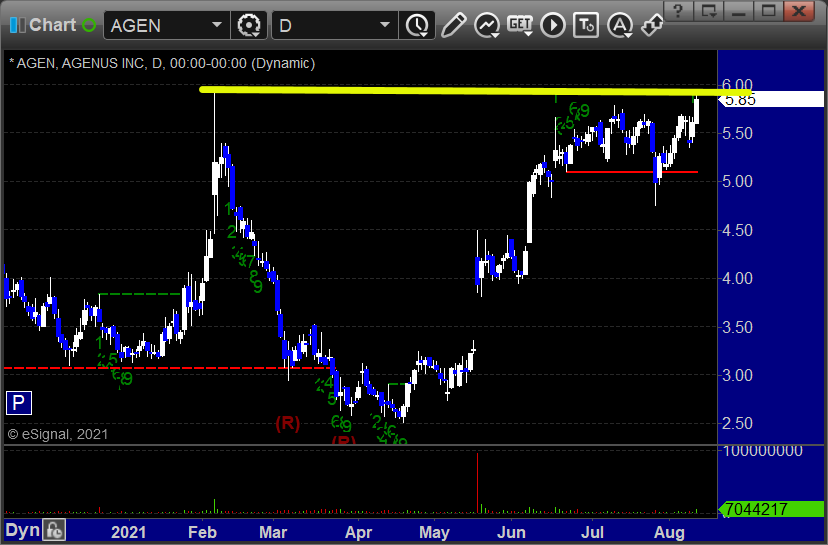Click the Chart window title label
This screenshot has width=828, height=545.
click(53, 25)
